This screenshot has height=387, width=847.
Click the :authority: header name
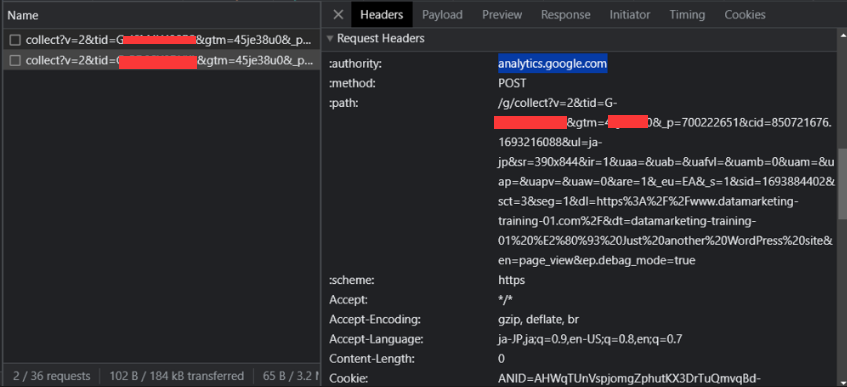[355, 64]
